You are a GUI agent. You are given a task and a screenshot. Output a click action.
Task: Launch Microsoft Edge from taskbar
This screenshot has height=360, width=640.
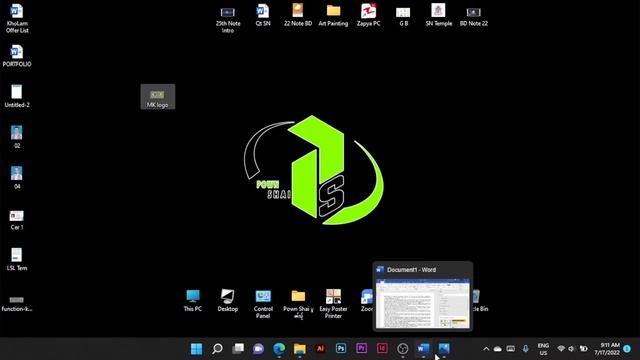279,349
